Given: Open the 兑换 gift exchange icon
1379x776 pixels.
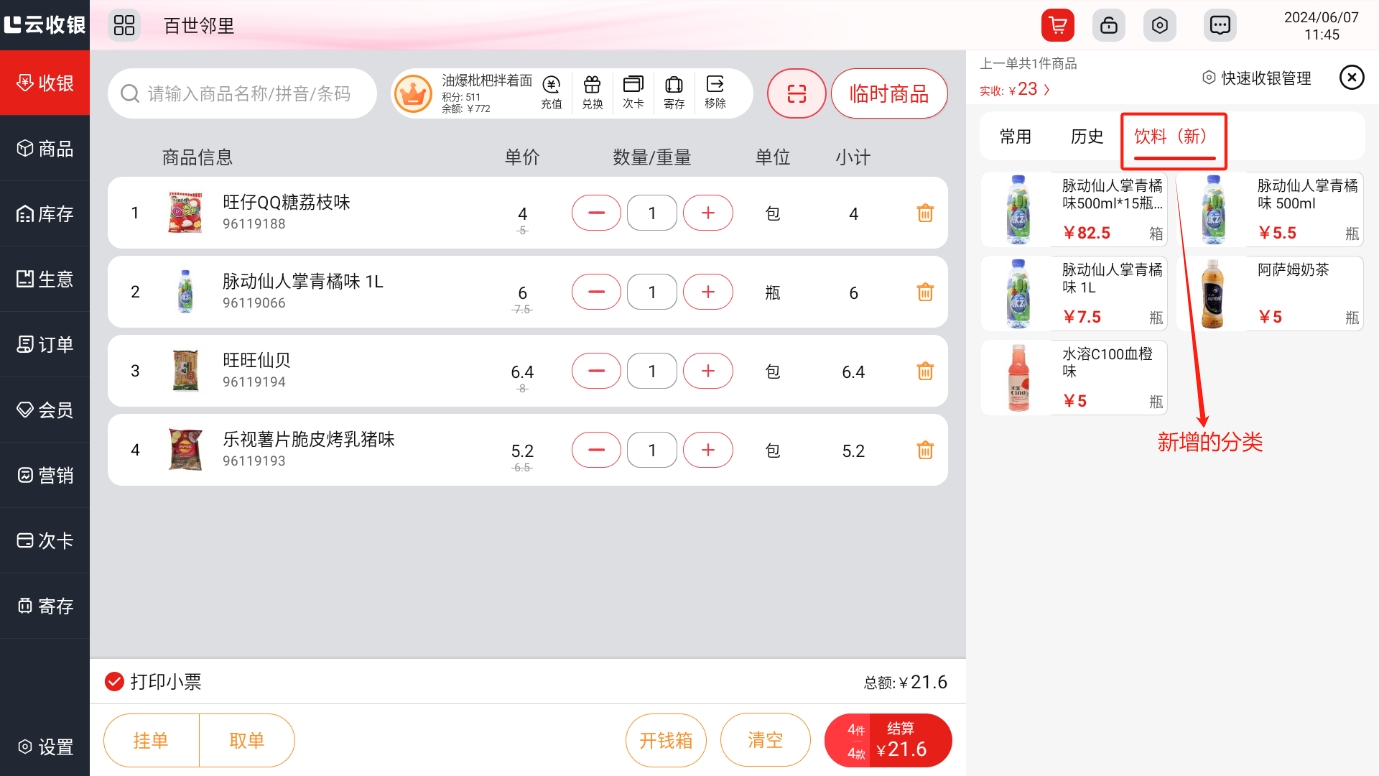Looking at the screenshot, I should tap(592, 91).
